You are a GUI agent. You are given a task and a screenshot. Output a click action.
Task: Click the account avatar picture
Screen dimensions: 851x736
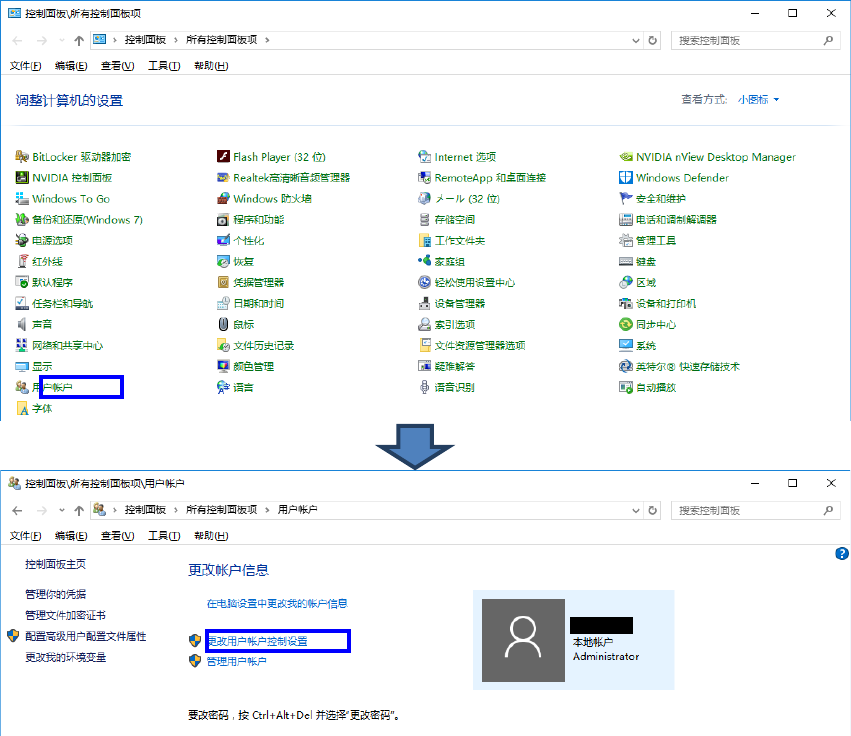click(x=523, y=640)
